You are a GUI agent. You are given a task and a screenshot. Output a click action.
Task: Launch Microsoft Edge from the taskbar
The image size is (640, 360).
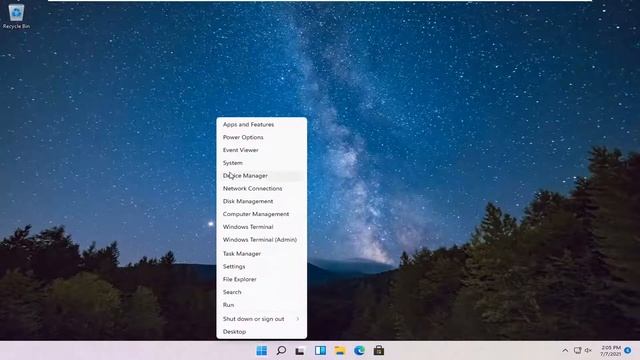(x=359, y=351)
